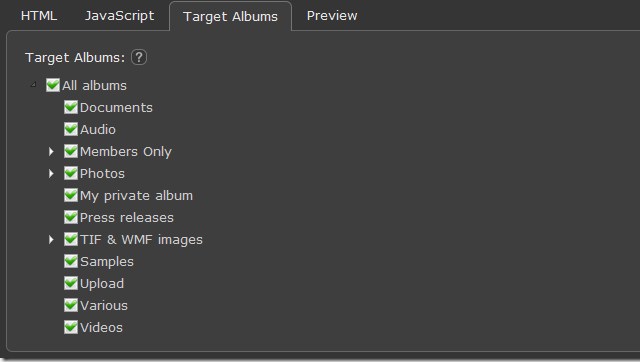Image resolution: width=640 pixels, height=362 pixels.
Task: Open the JavaScript tab
Action: click(119, 16)
